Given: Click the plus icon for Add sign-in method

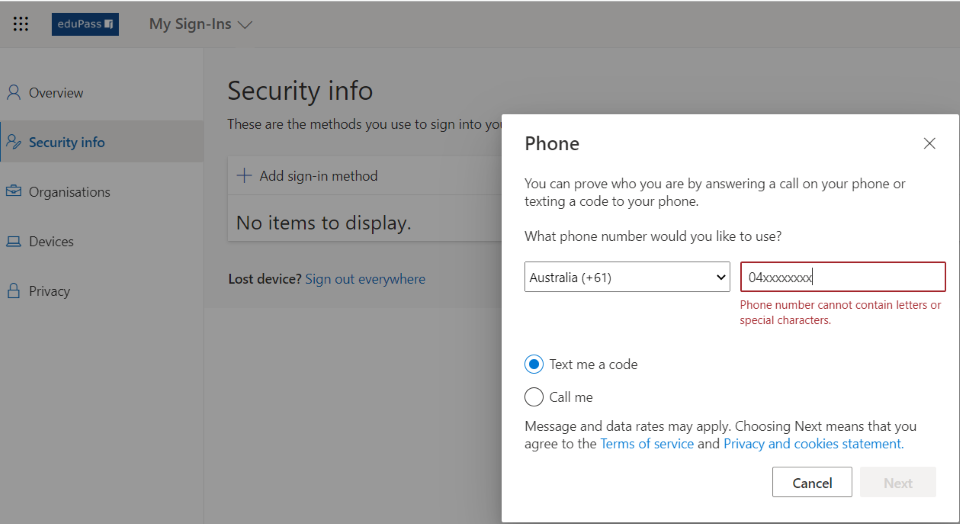Looking at the screenshot, I should [x=244, y=176].
